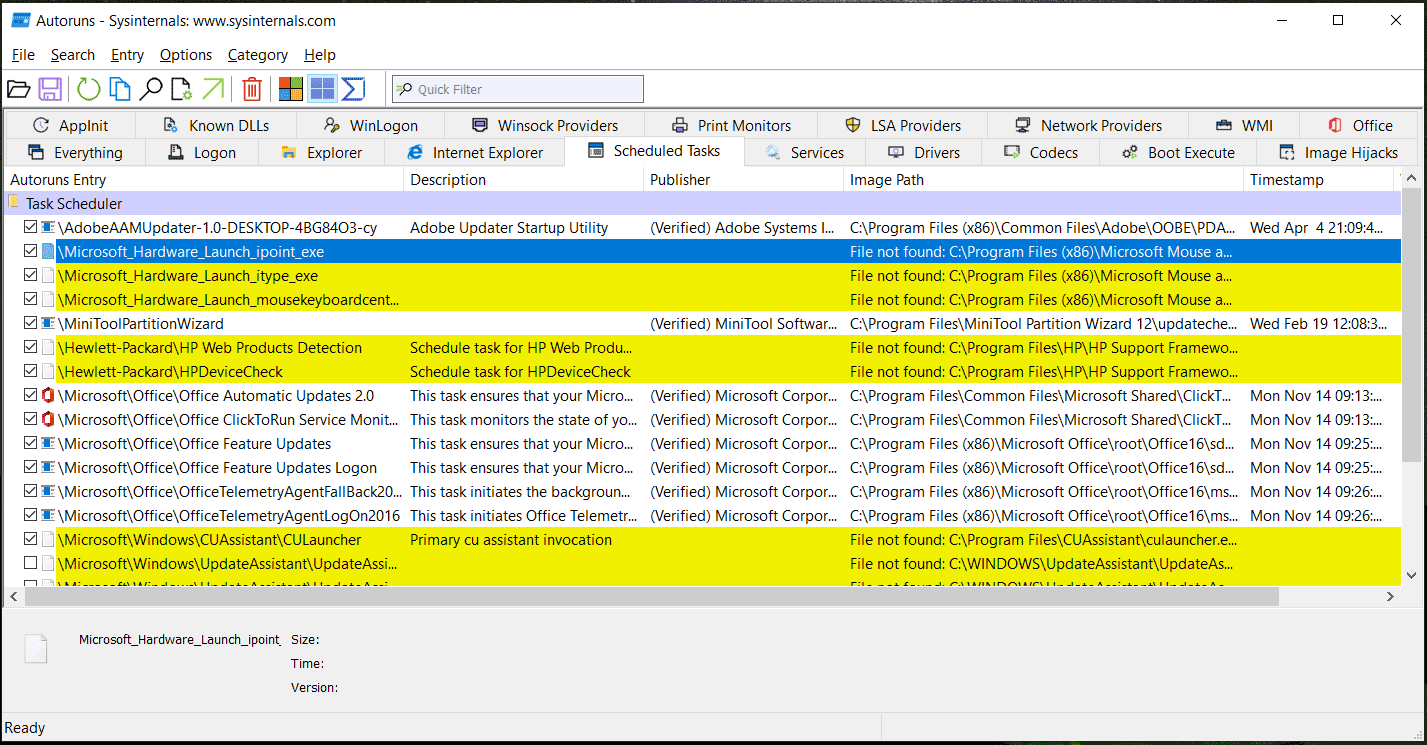
Task: Click the blue four-pane grid toolbar icon
Action: (322, 89)
